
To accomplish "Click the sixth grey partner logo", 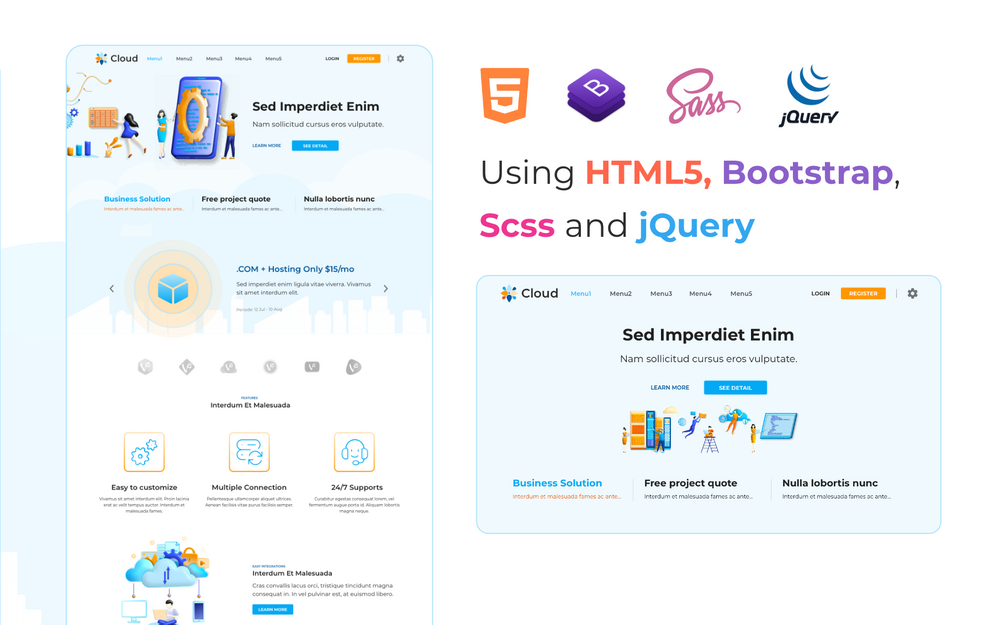I will tap(354, 367).
